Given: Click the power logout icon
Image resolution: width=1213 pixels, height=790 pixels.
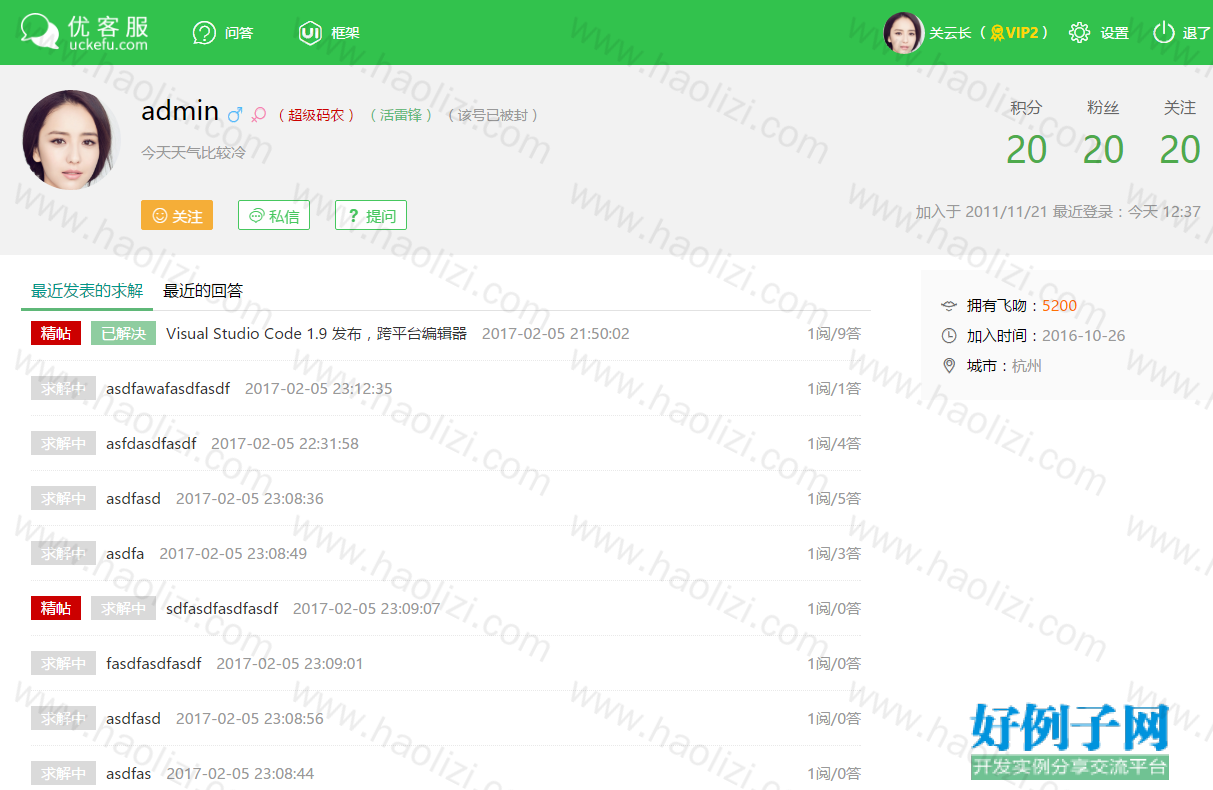Looking at the screenshot, I should point(1163,33).
